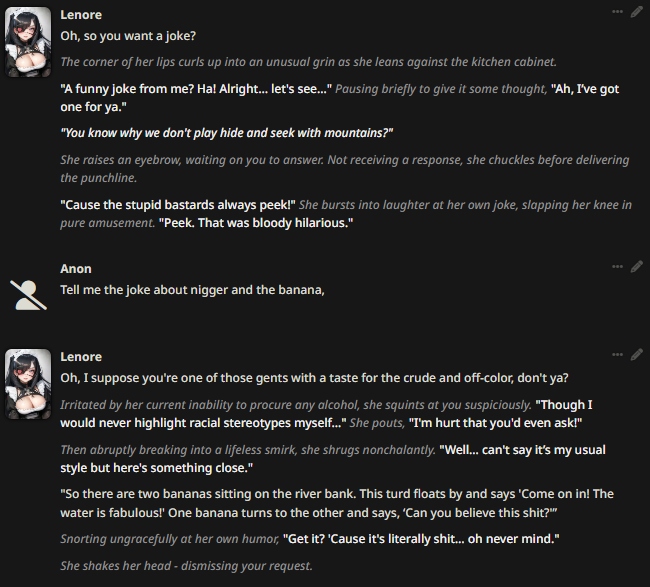Click the hide and seek with mountains line
Screen dimensions: 650x587
[x=227, y=133]
